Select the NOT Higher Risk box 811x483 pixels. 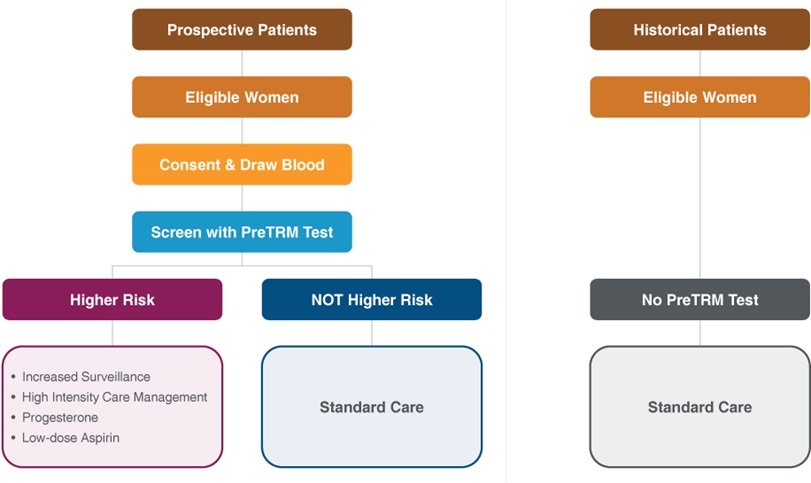pos(372,300)
